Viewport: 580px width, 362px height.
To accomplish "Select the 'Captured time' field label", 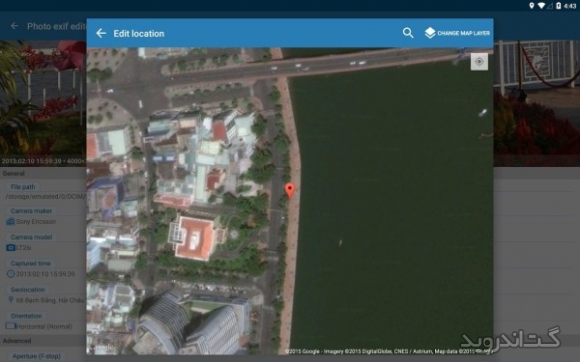I will click(30, 263).
